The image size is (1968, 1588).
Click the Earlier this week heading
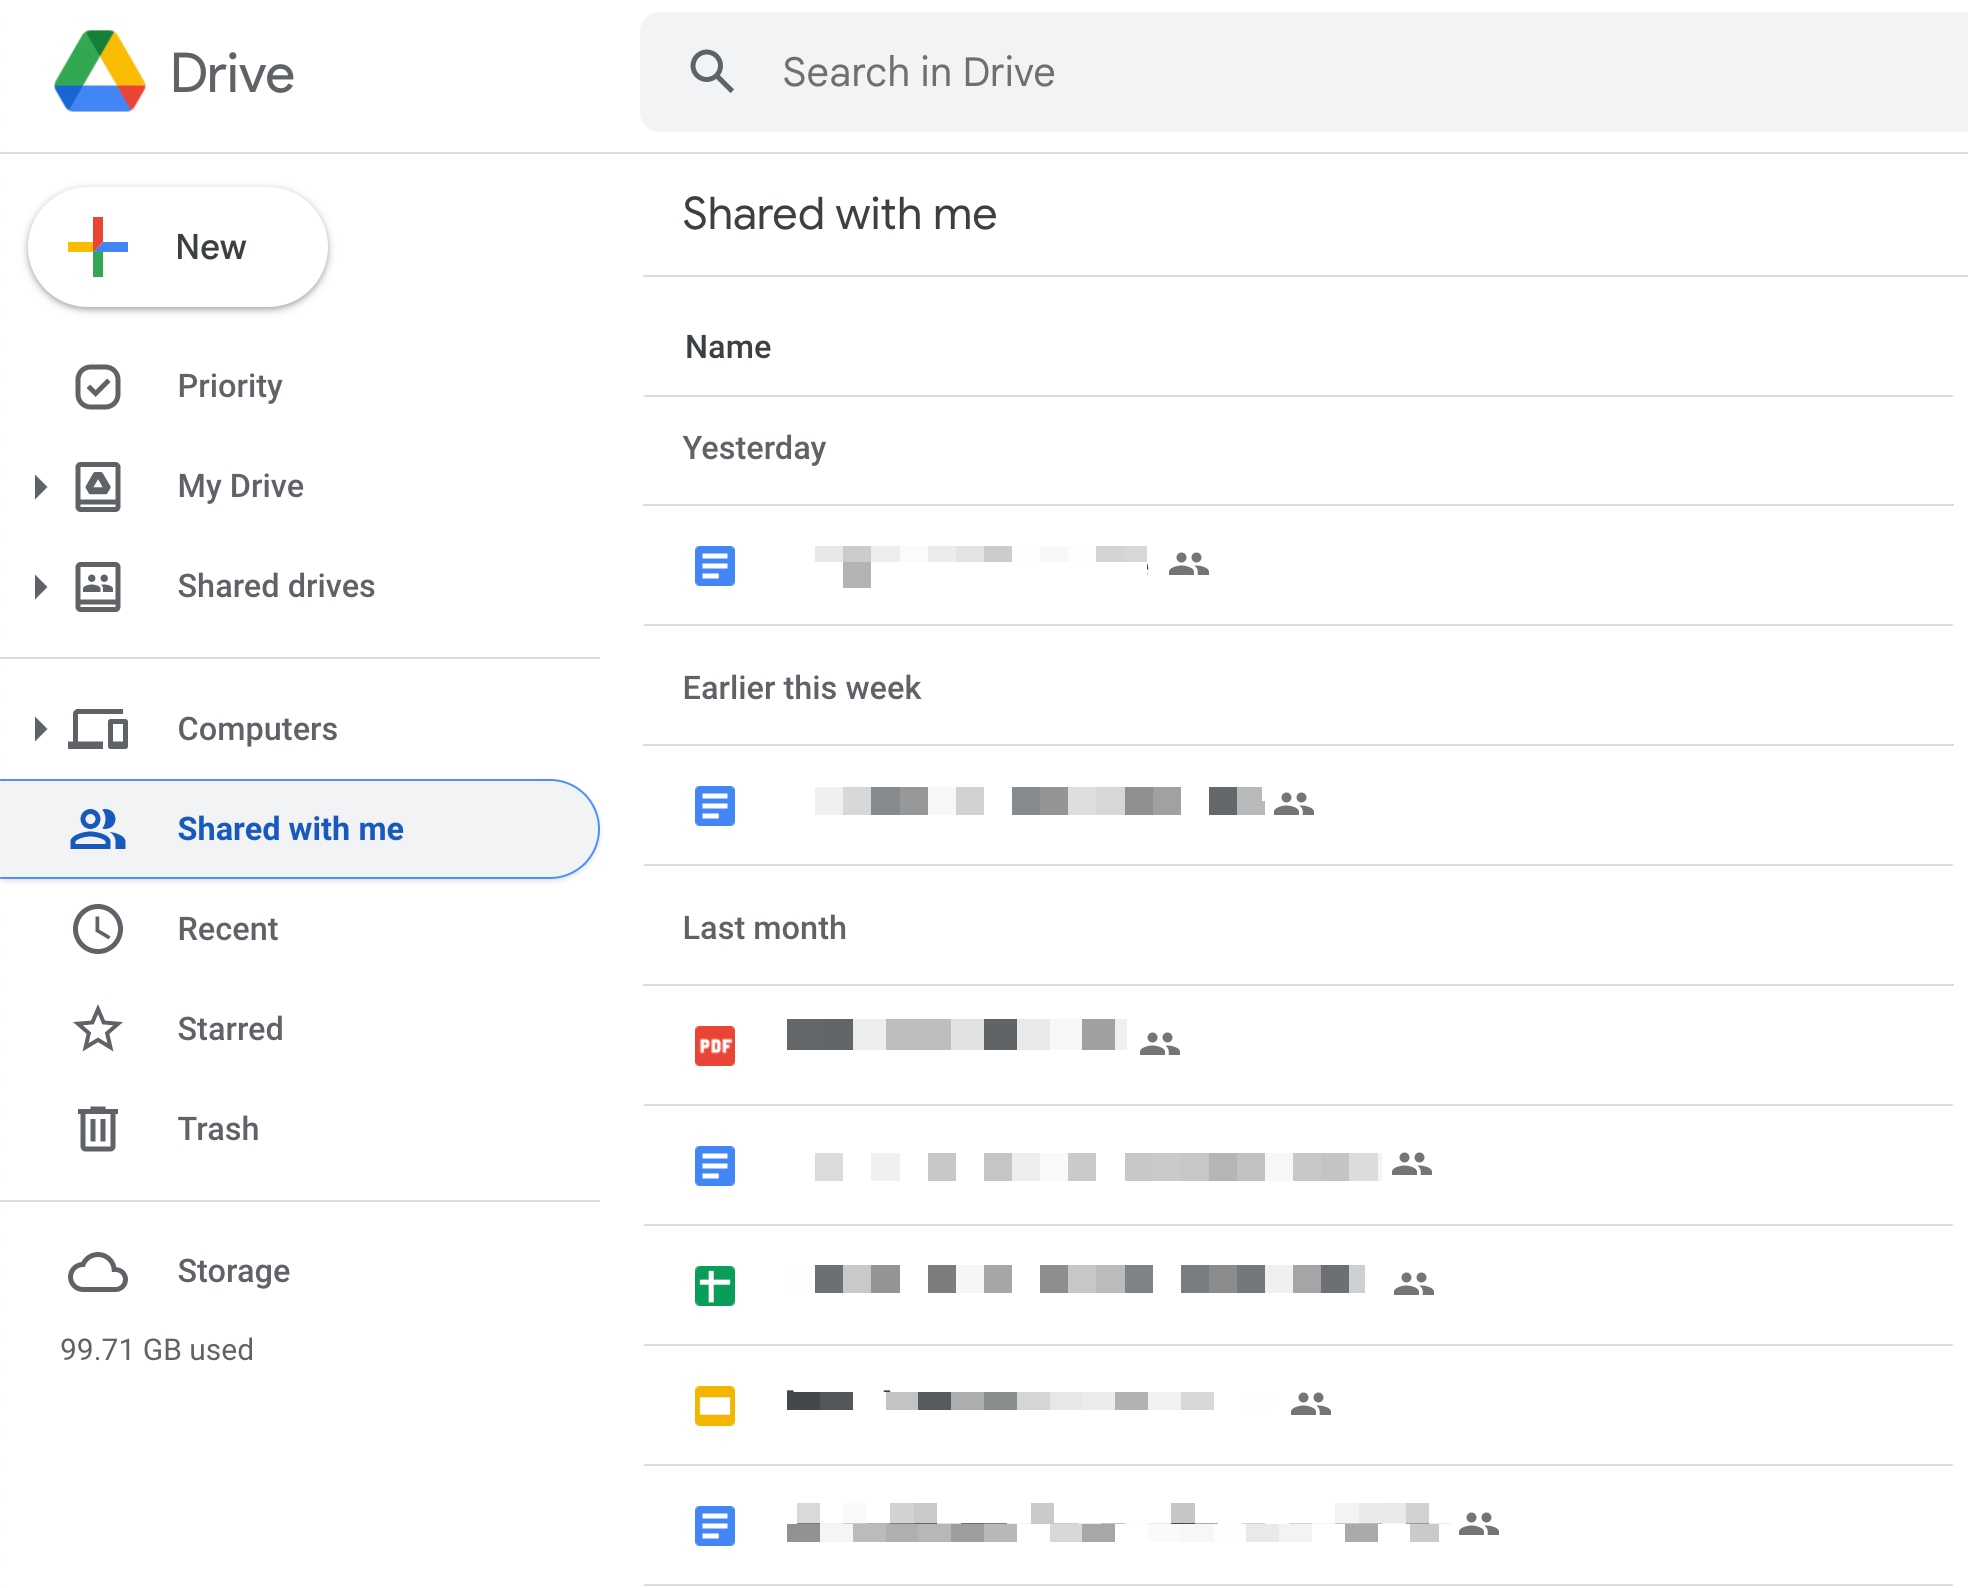pos(802,688)
